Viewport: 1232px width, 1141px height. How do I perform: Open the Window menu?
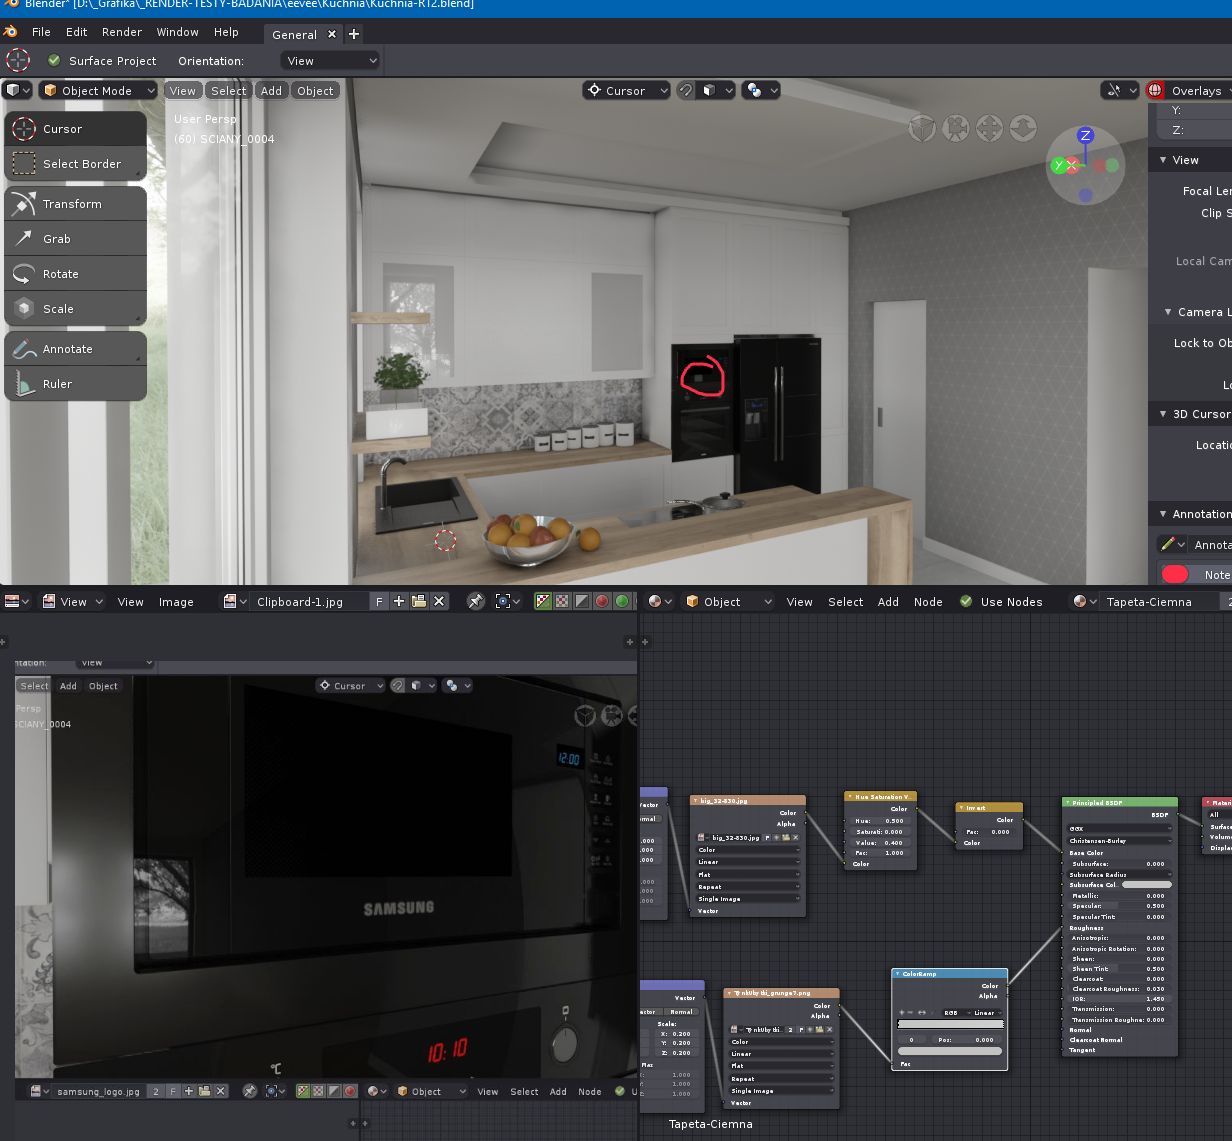177,32
